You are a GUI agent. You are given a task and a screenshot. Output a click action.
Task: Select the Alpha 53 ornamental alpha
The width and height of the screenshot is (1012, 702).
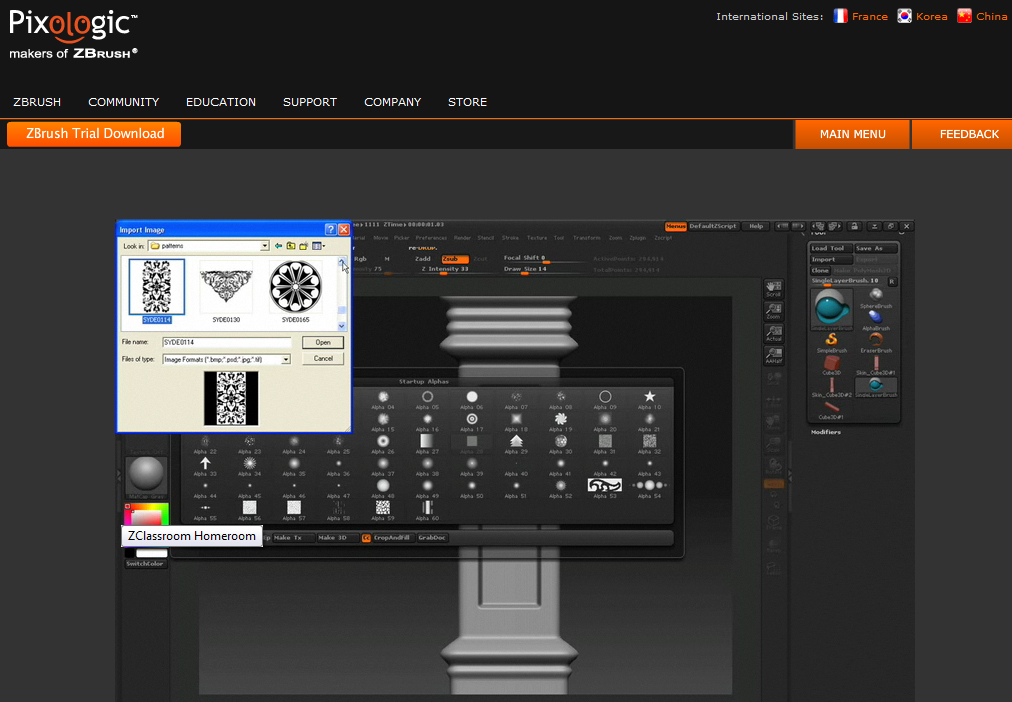pos(605,487)
